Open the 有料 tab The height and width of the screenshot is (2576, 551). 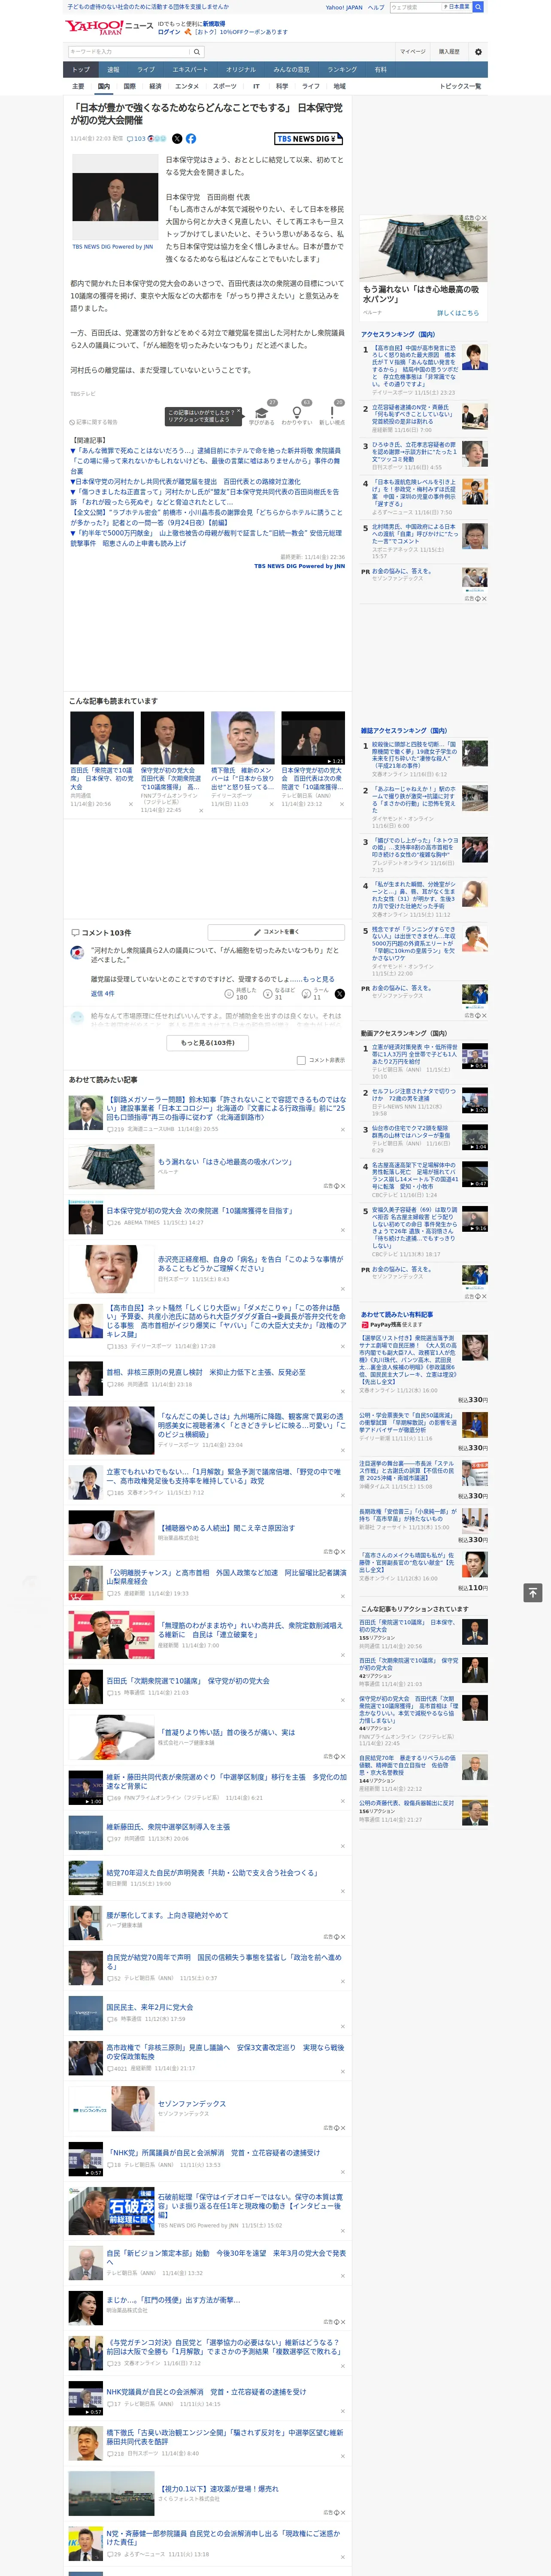pos(380,70)
